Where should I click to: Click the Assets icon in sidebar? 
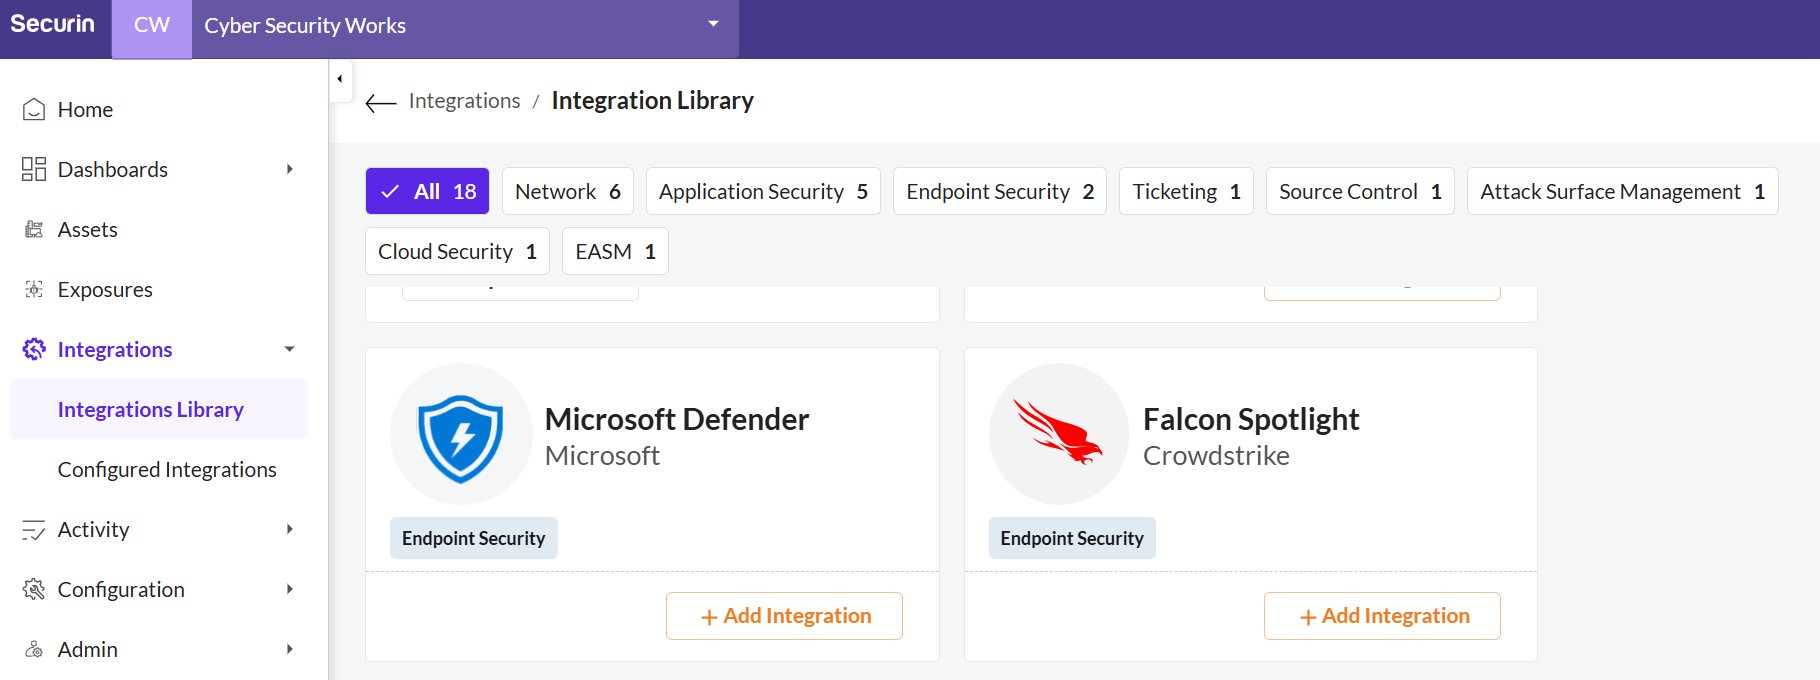click(x=34, y=229)
